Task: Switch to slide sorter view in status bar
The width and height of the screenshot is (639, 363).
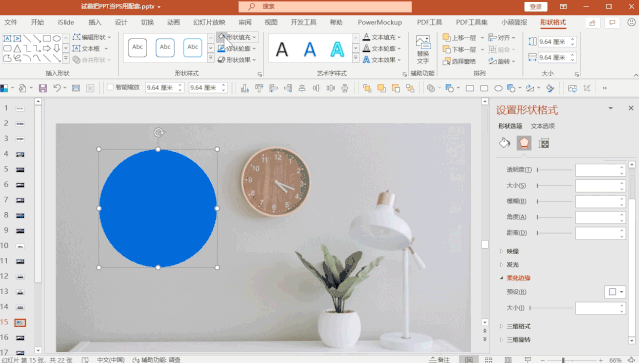Action: (x=488, y=360)
